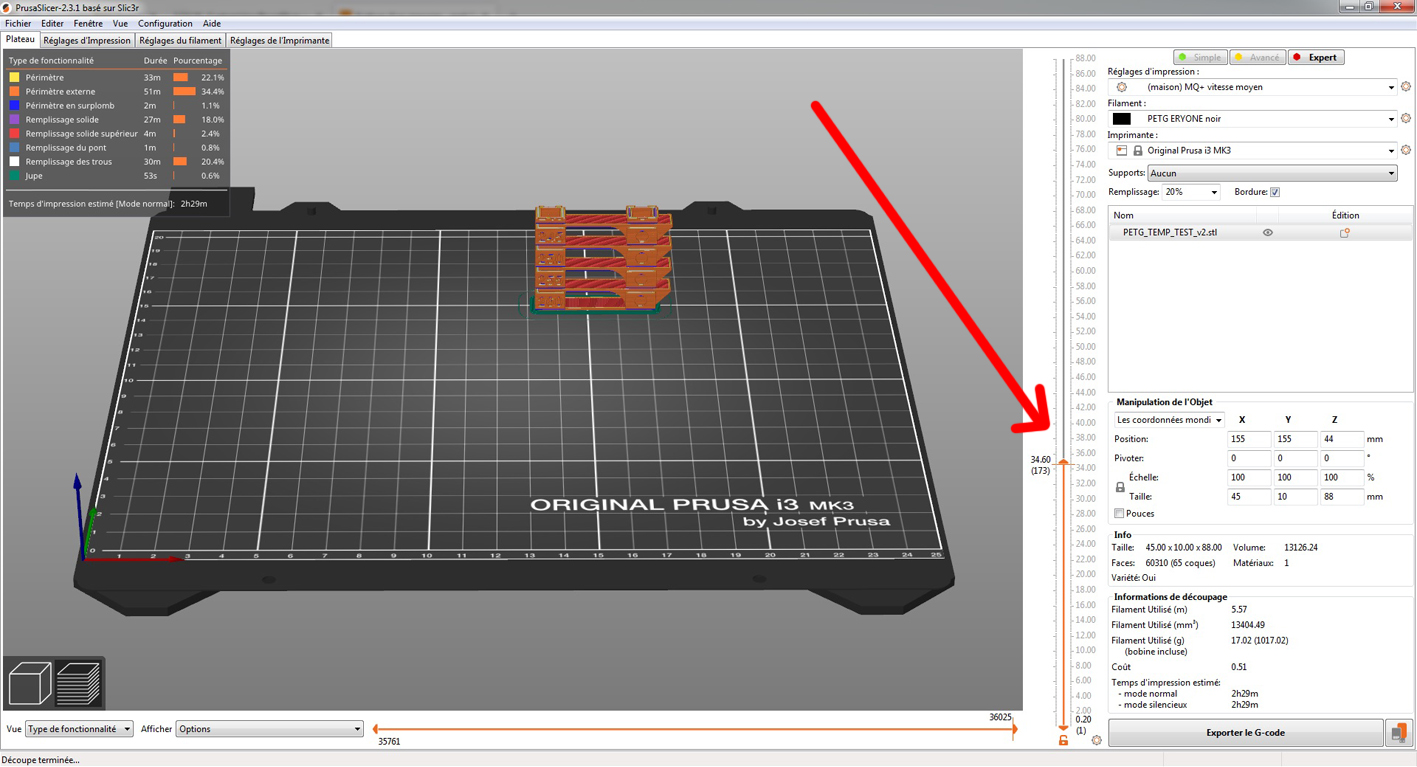Screen dimensions: 1417x767
Task: Select the Expert mode button
Action: tap(1316, 57)
